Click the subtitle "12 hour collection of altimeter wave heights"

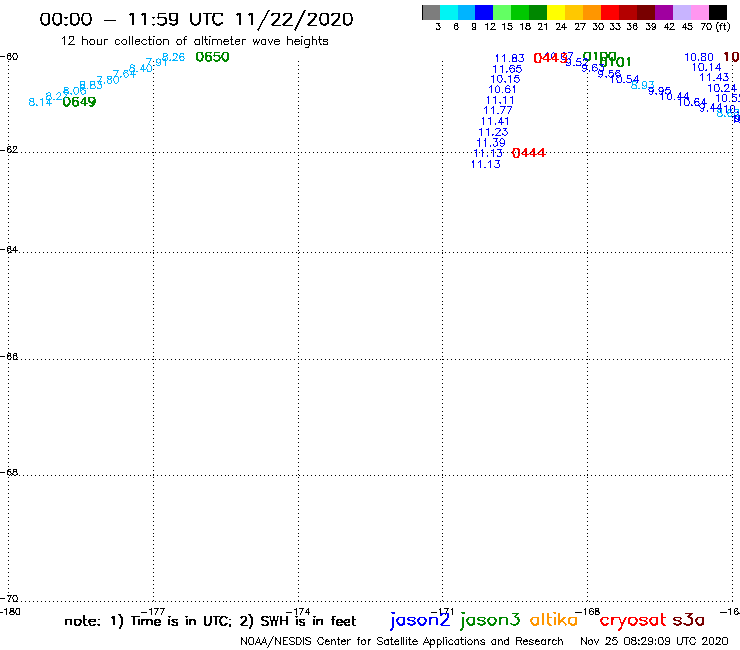[194, 41]
